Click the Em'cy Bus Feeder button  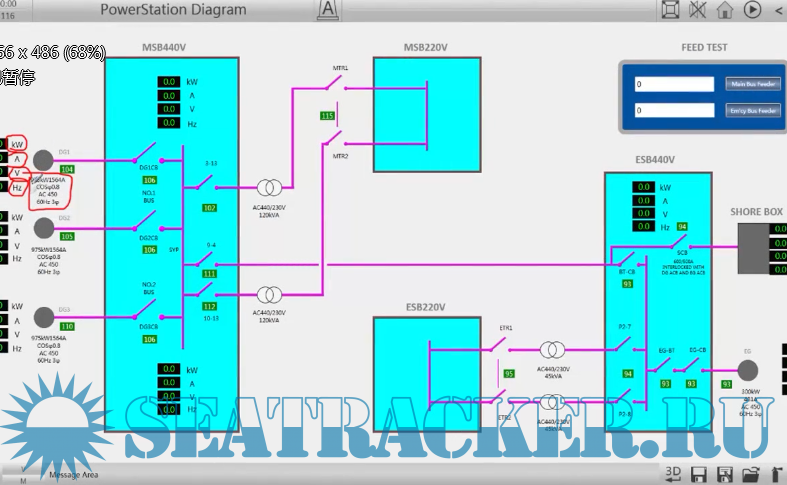pyautogui.click(x=752, y=111)
